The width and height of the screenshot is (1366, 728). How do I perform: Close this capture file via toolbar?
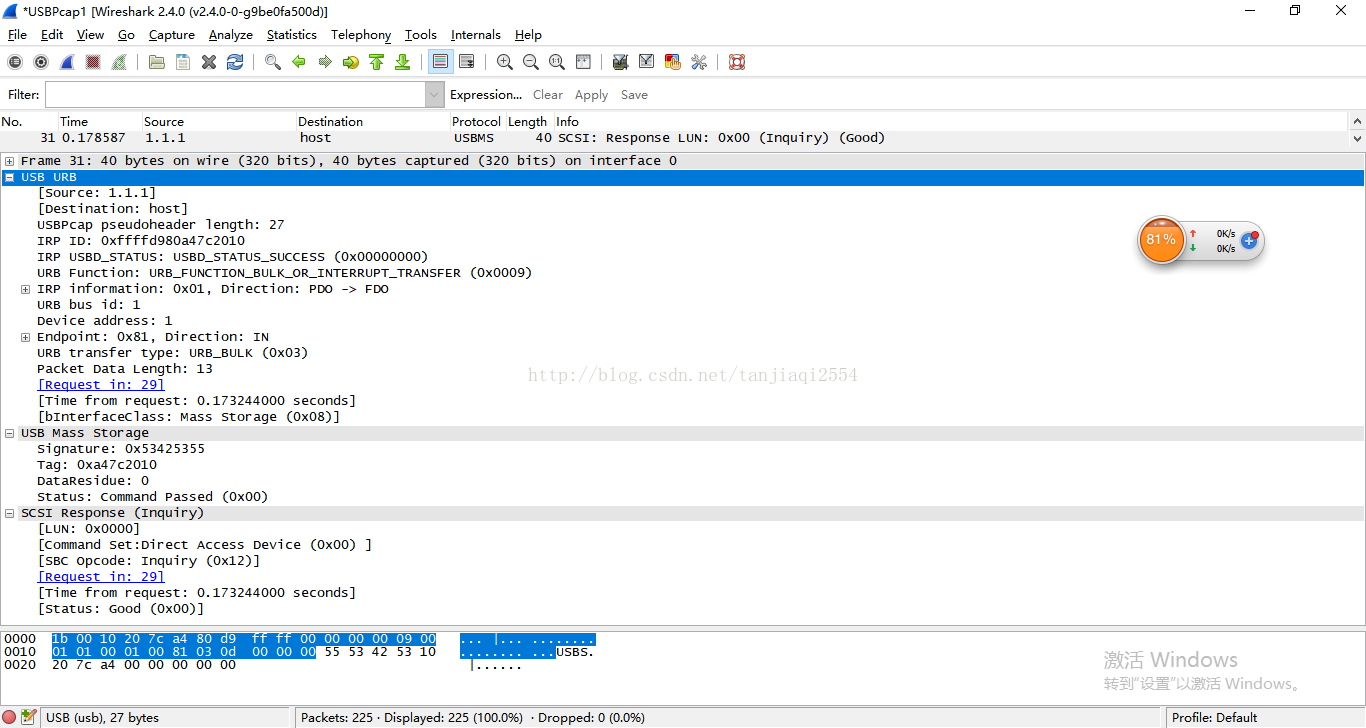pyautogui.click(x=209, y=62)
